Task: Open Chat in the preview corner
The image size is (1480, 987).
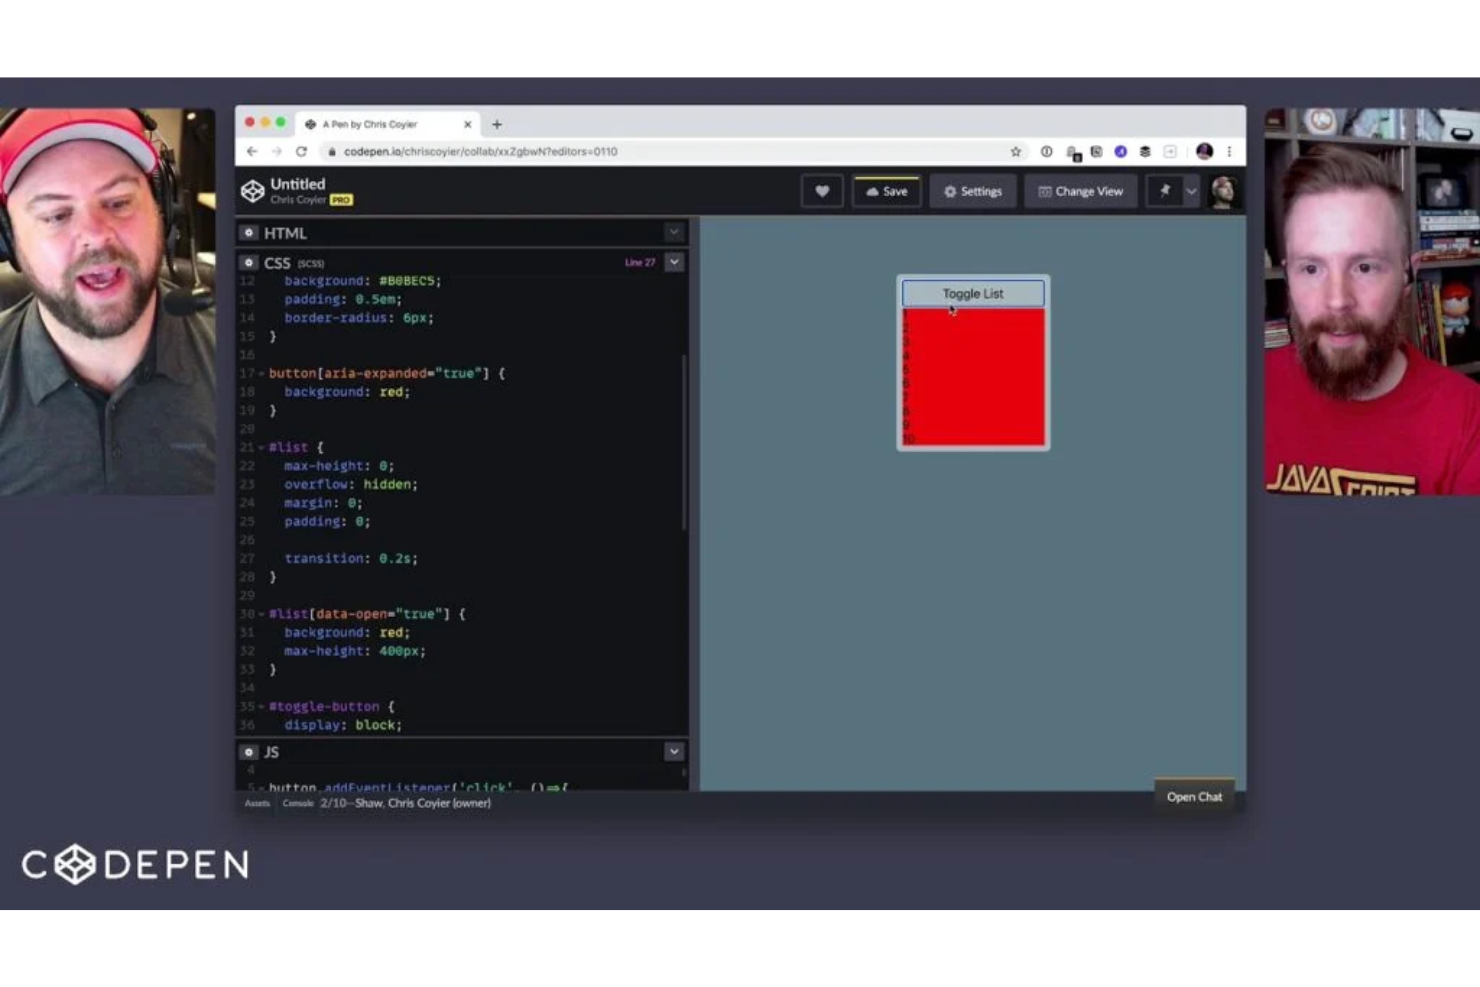Action: click(x=1193, y=797)
